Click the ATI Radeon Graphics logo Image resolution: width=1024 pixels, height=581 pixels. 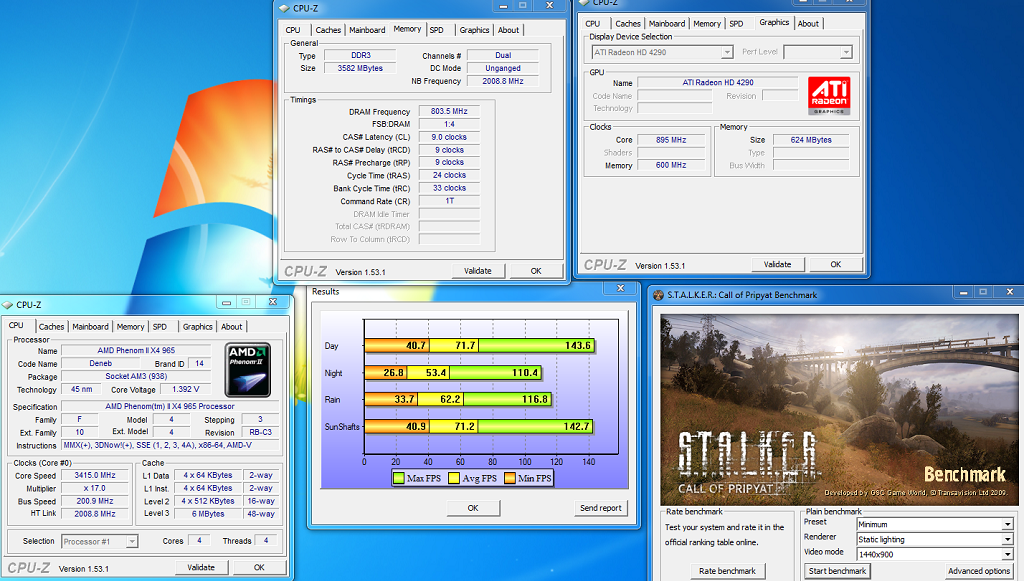coord(828,95)
